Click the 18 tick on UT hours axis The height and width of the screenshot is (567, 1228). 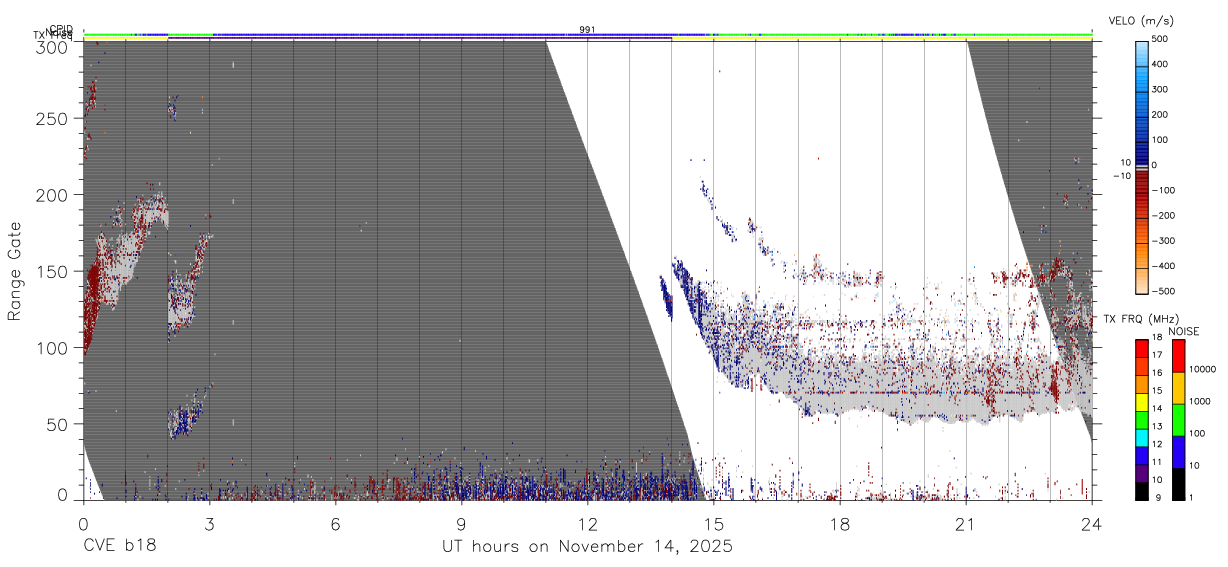(x=840, y=523)
